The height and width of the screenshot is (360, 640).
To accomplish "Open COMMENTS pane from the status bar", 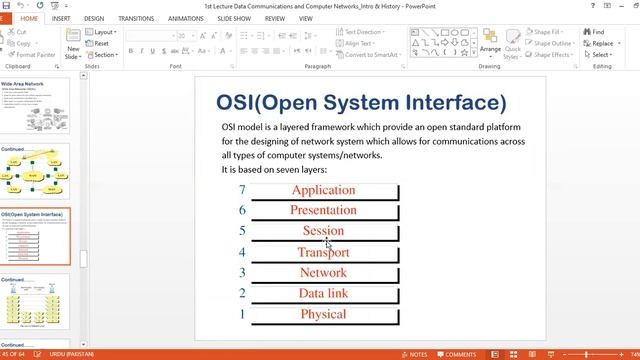I will coord(457,354).
